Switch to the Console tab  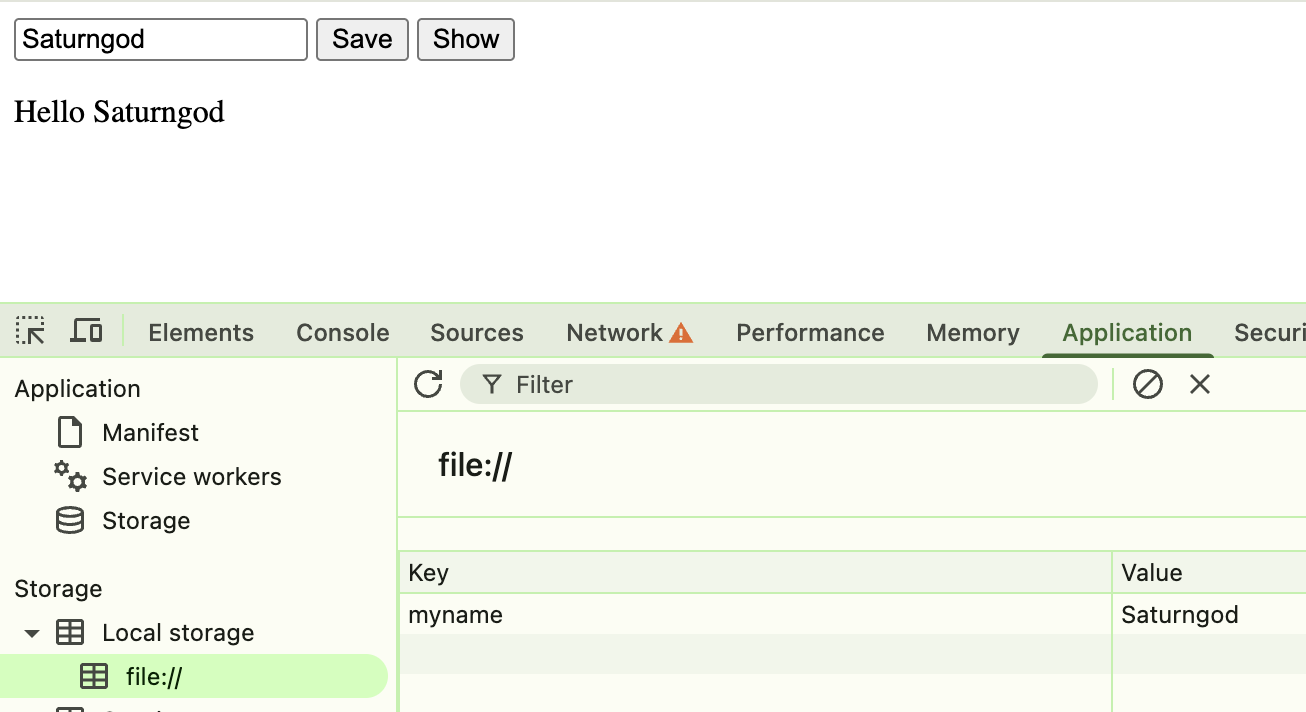pyautogui.click(x=343, y=333)
